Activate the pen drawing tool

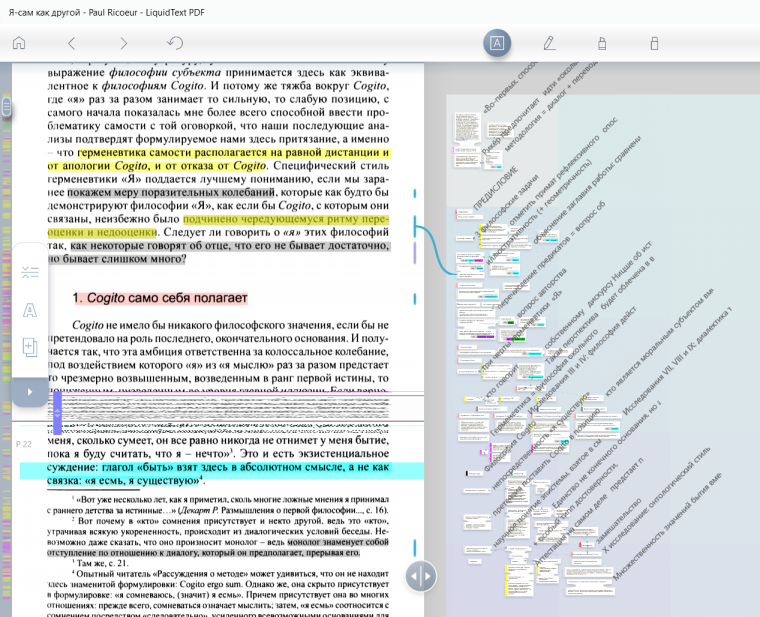549,43
